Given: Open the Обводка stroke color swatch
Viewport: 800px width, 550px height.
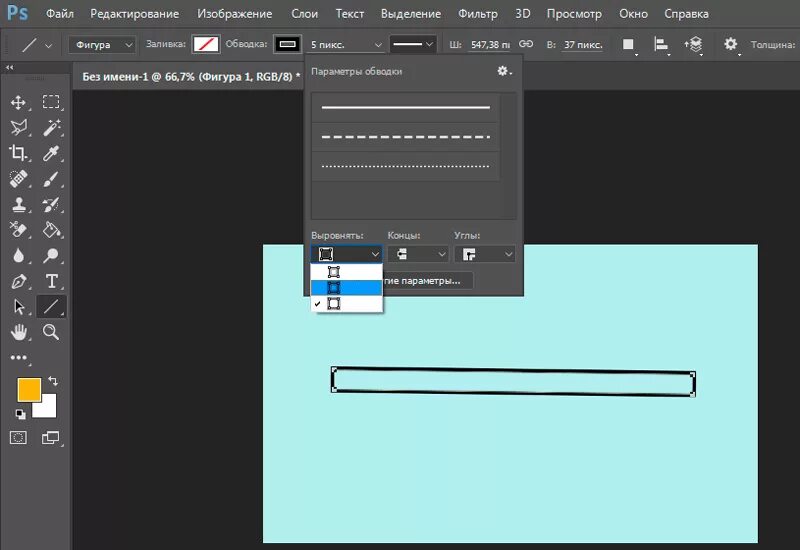Looking at the screenshot, I should [287, 44].
